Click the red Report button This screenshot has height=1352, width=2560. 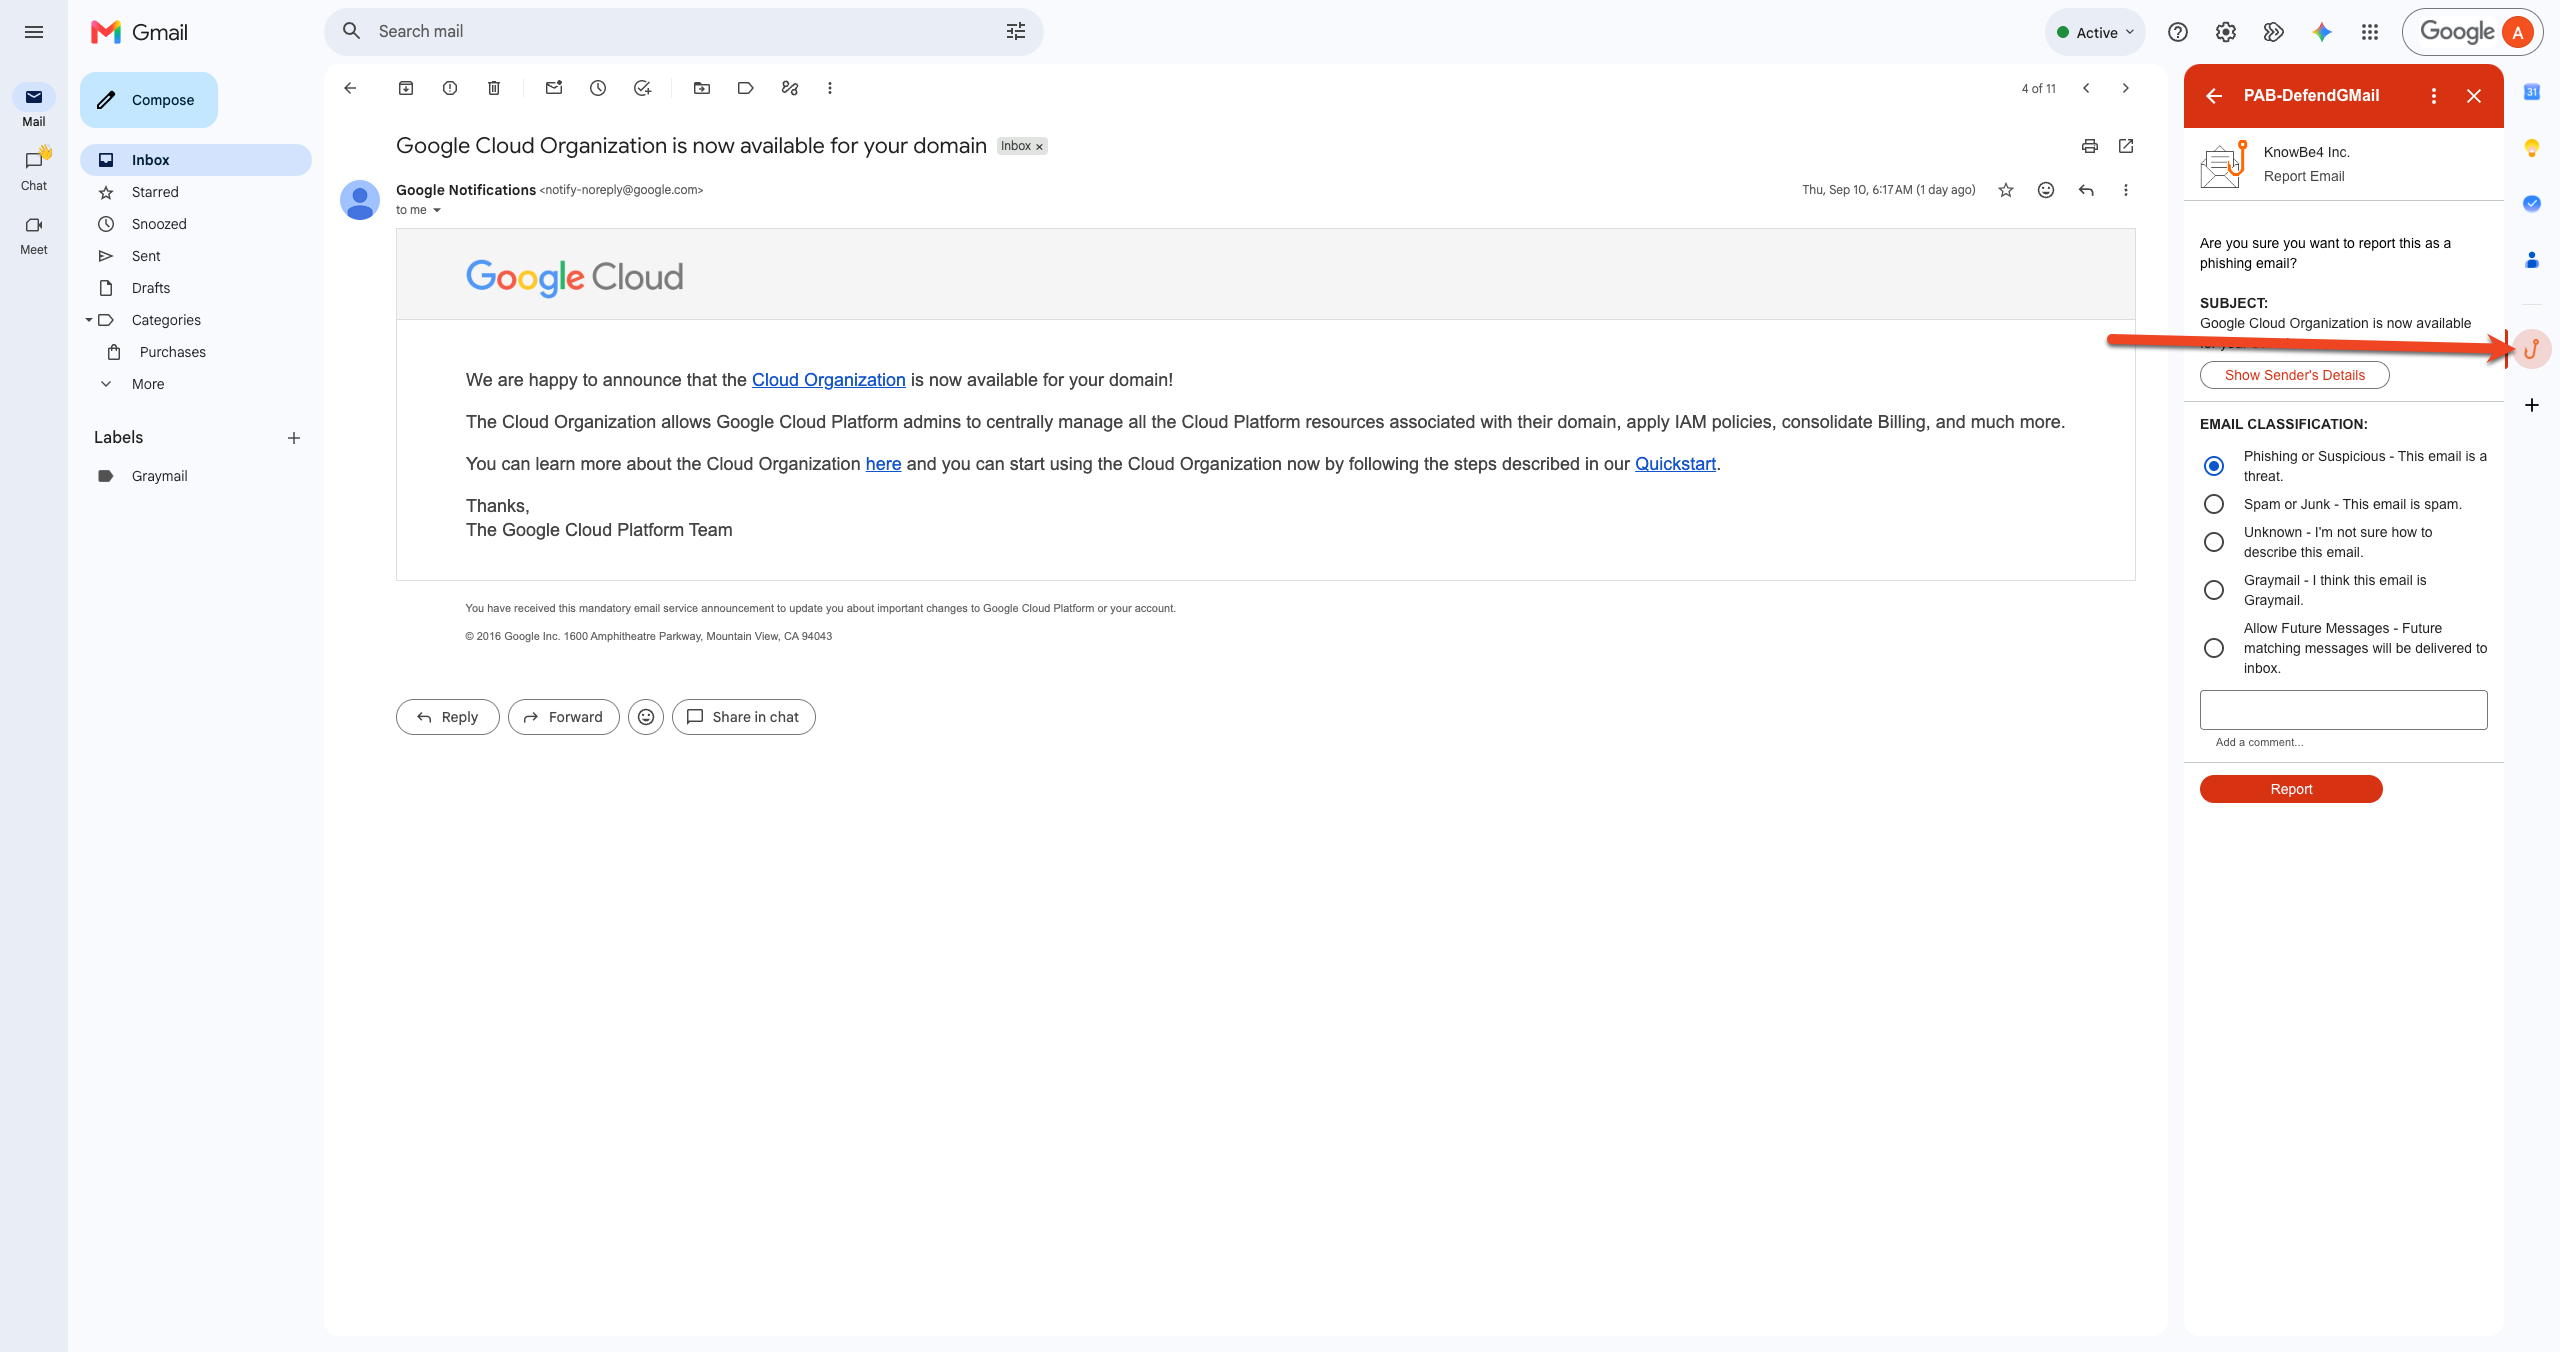[x=2291, y=789]
